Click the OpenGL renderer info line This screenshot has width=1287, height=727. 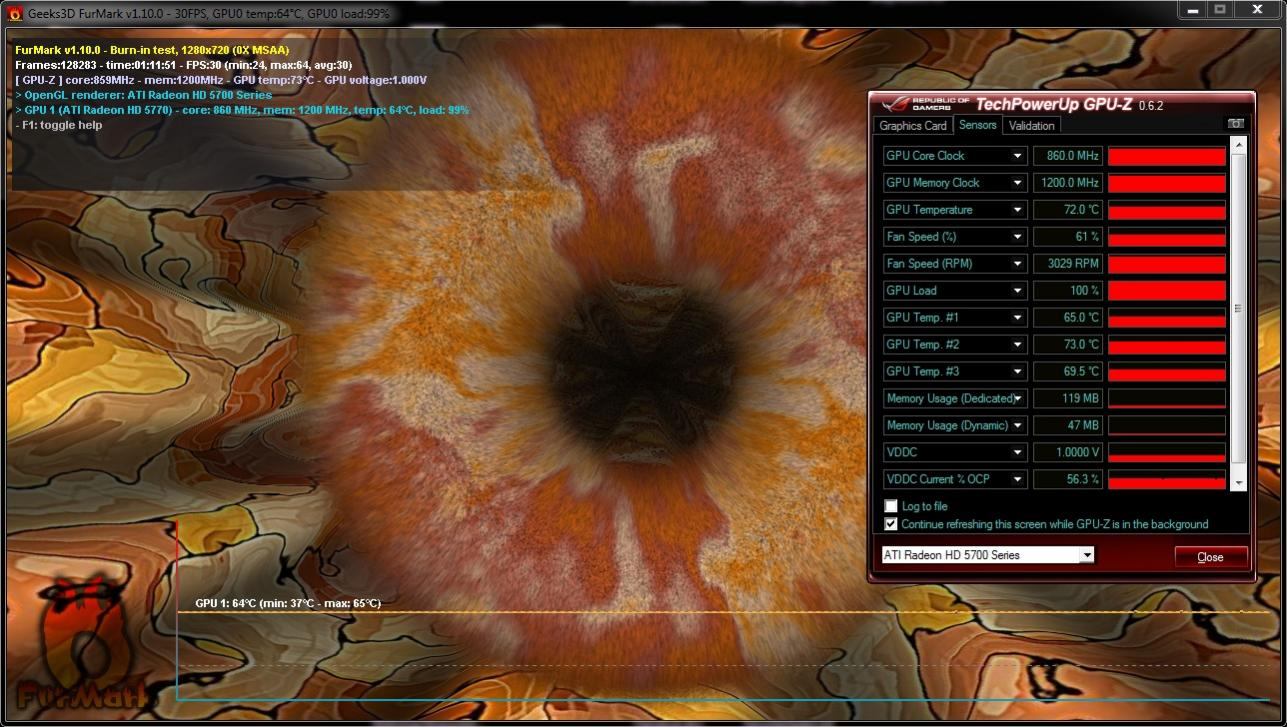point(143,95)
